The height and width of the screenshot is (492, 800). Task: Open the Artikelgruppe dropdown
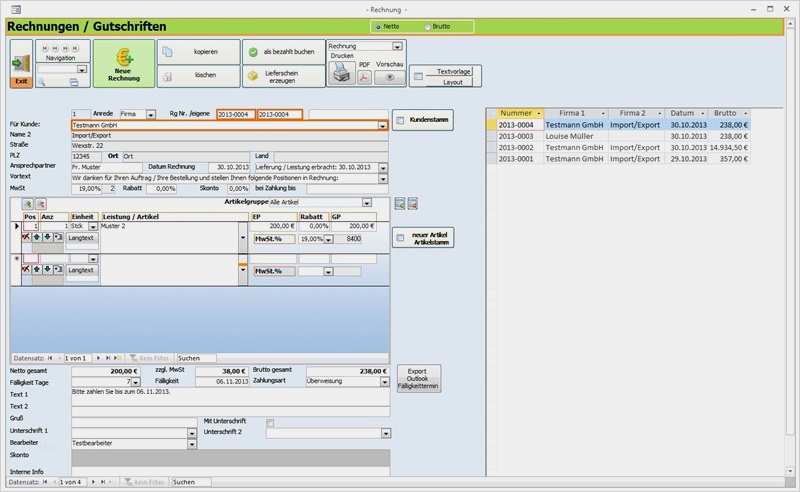coord(367,202)
